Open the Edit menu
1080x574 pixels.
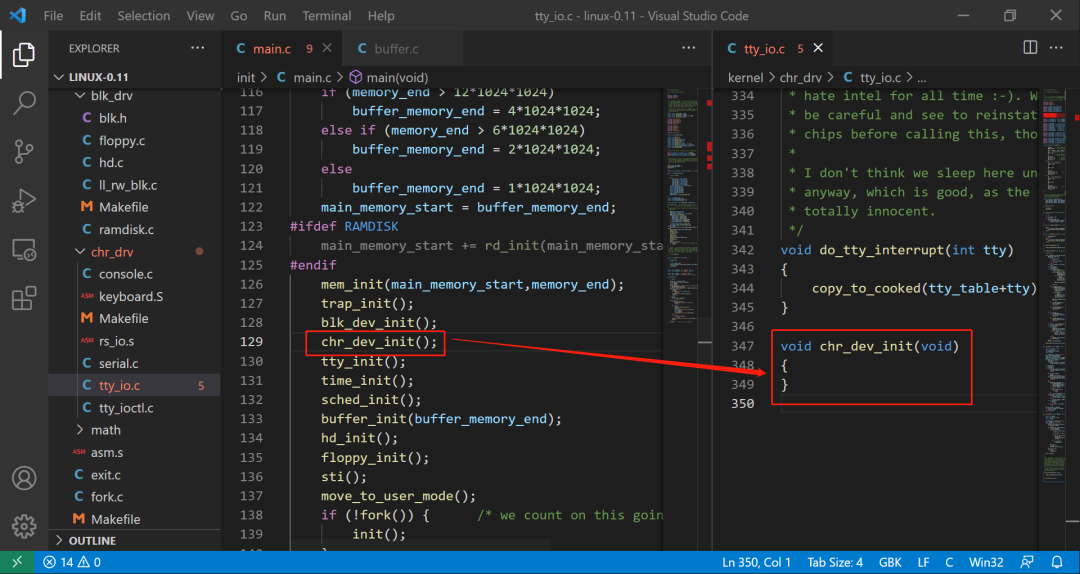click(x=90, y=15)
